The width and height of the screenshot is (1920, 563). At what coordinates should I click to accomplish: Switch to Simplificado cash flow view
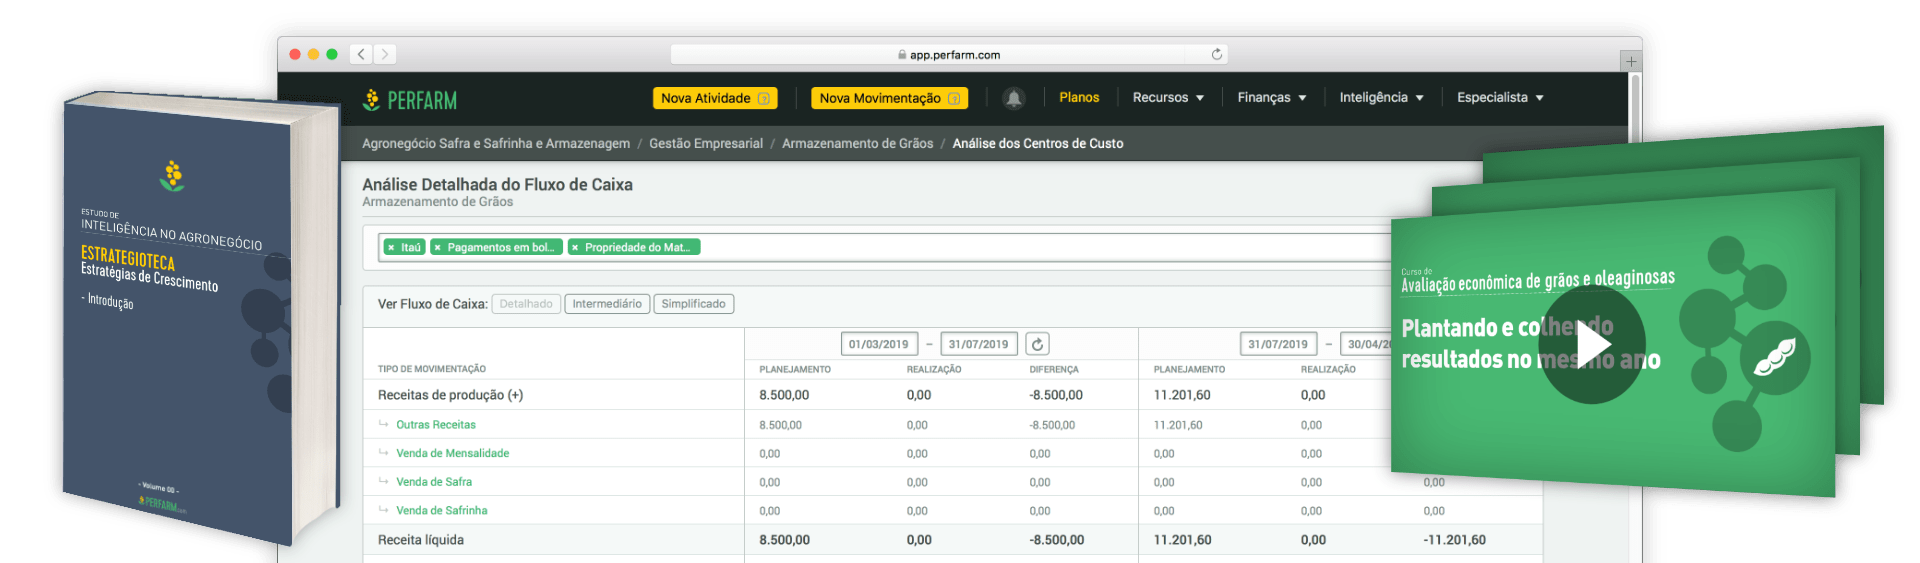[x=693, y=304]
